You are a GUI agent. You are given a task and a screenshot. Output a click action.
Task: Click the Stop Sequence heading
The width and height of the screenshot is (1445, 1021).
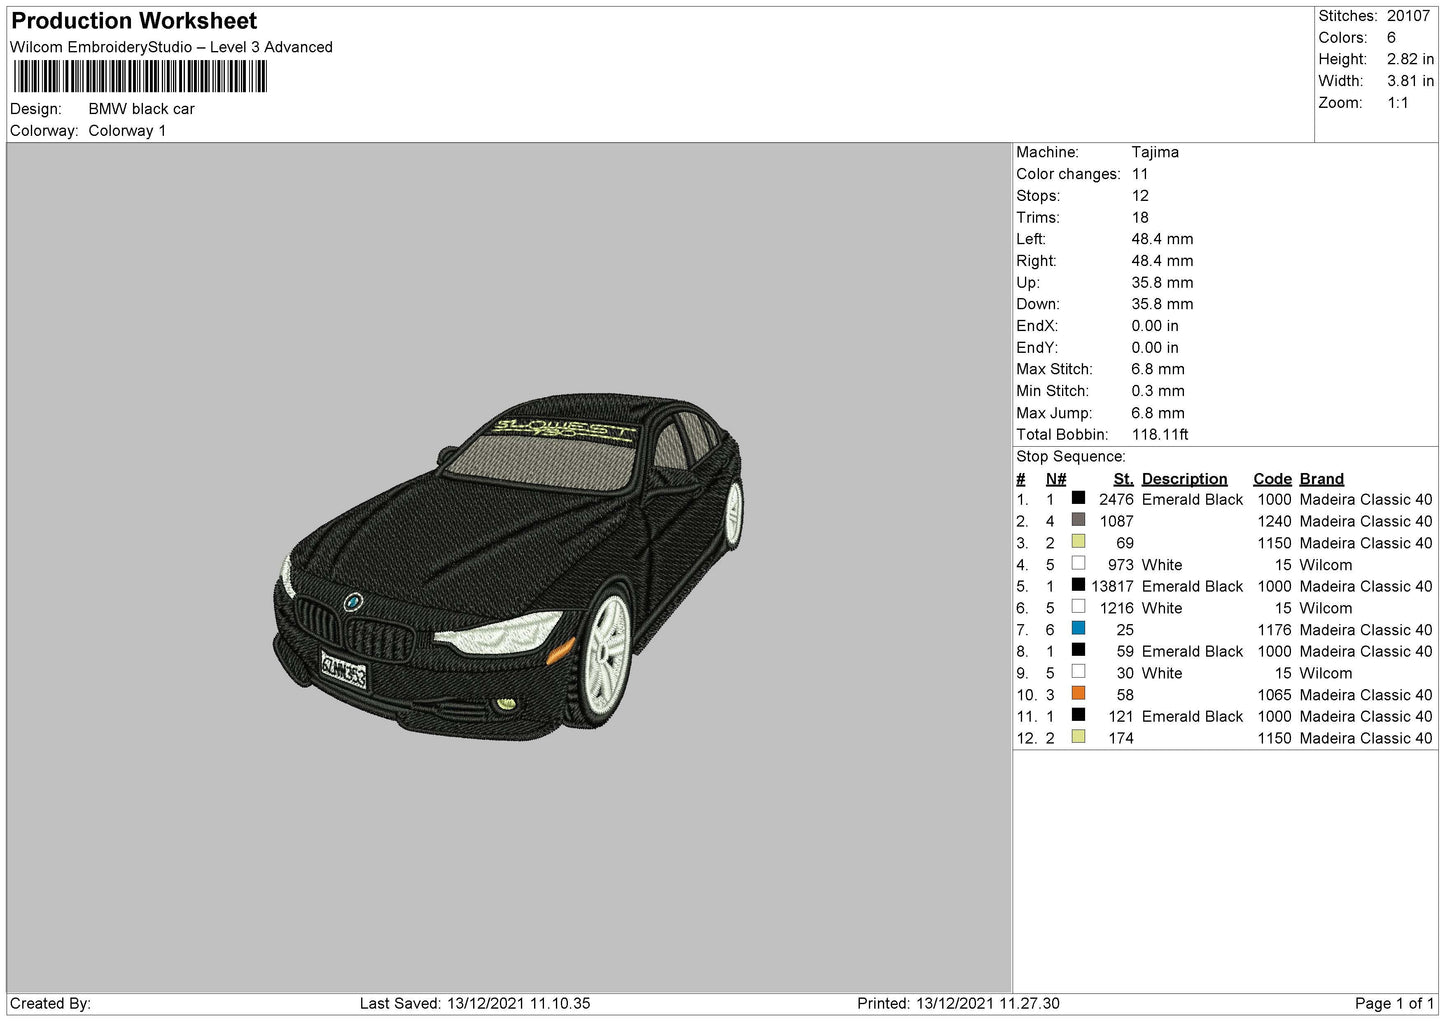click(x=1070, y=457)
